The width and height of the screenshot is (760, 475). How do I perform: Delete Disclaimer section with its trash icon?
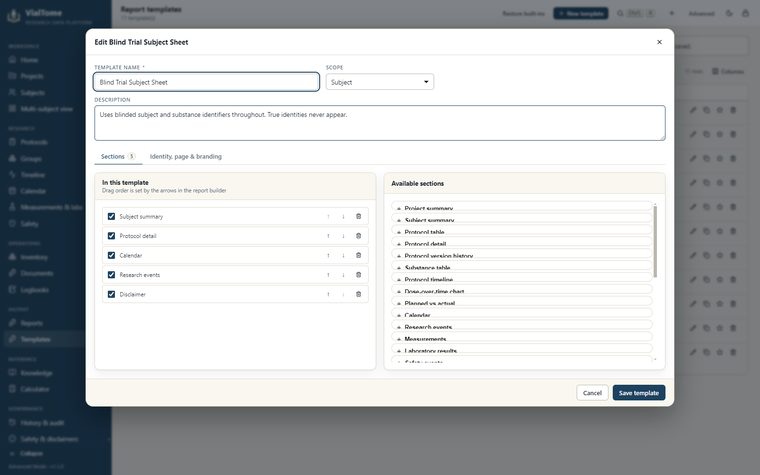click(x=359, y=294)
